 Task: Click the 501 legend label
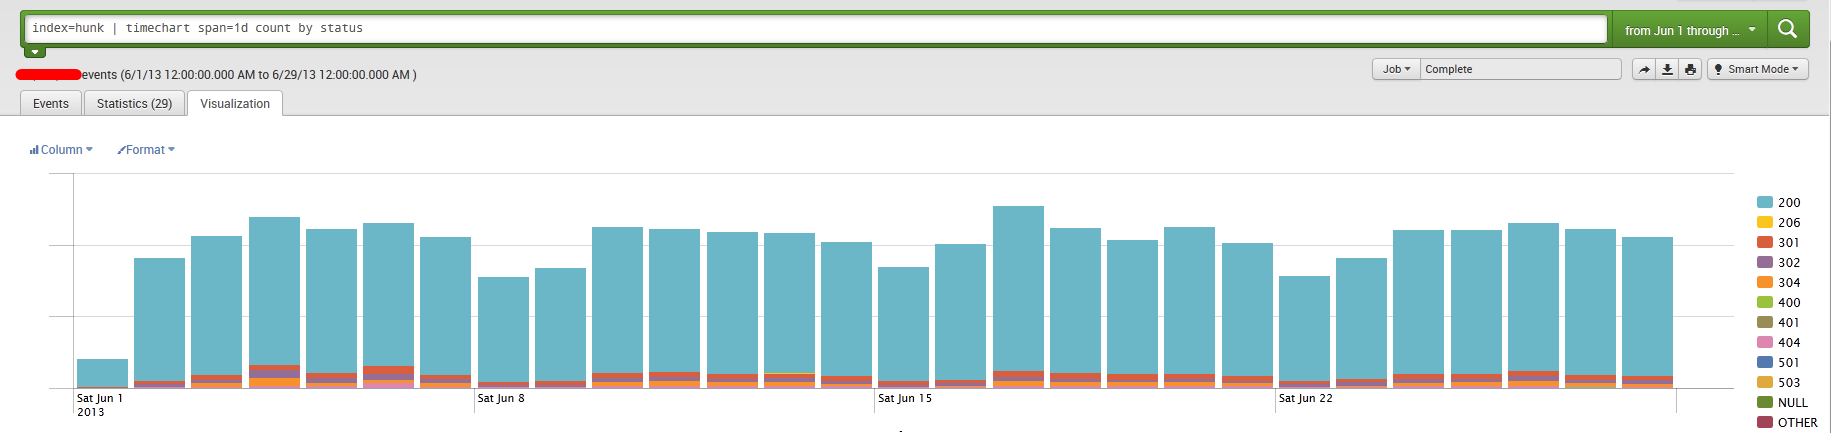click(1789, 362)
